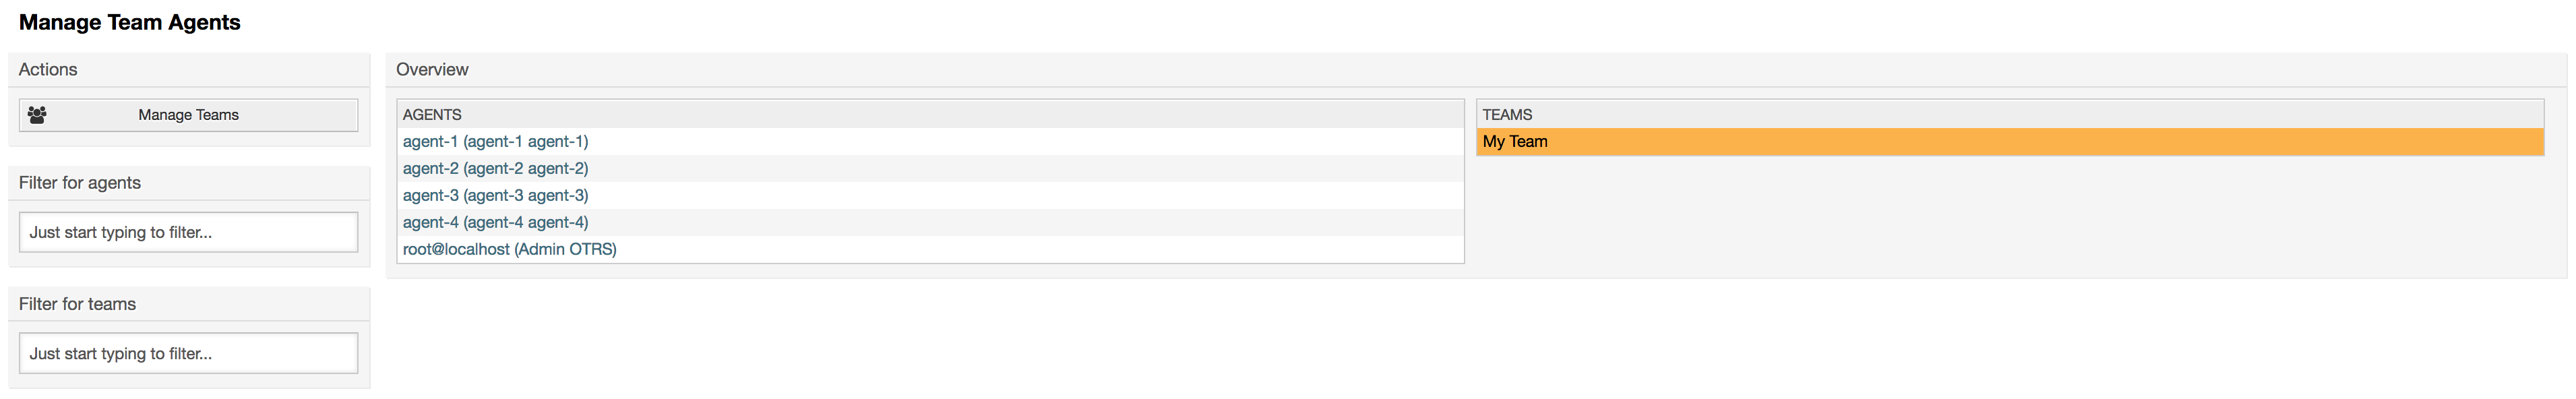Select root@localhost (Admin OTRS) agent
Viewport: 2576px width, 399px height.
click(x=509, y=250)
